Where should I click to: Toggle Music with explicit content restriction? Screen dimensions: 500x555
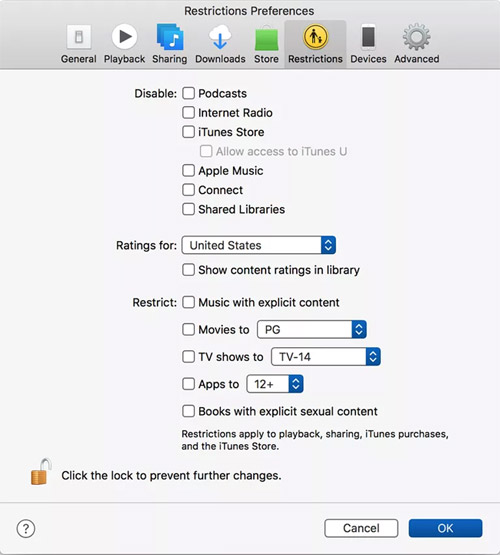[x=188, y=302]
